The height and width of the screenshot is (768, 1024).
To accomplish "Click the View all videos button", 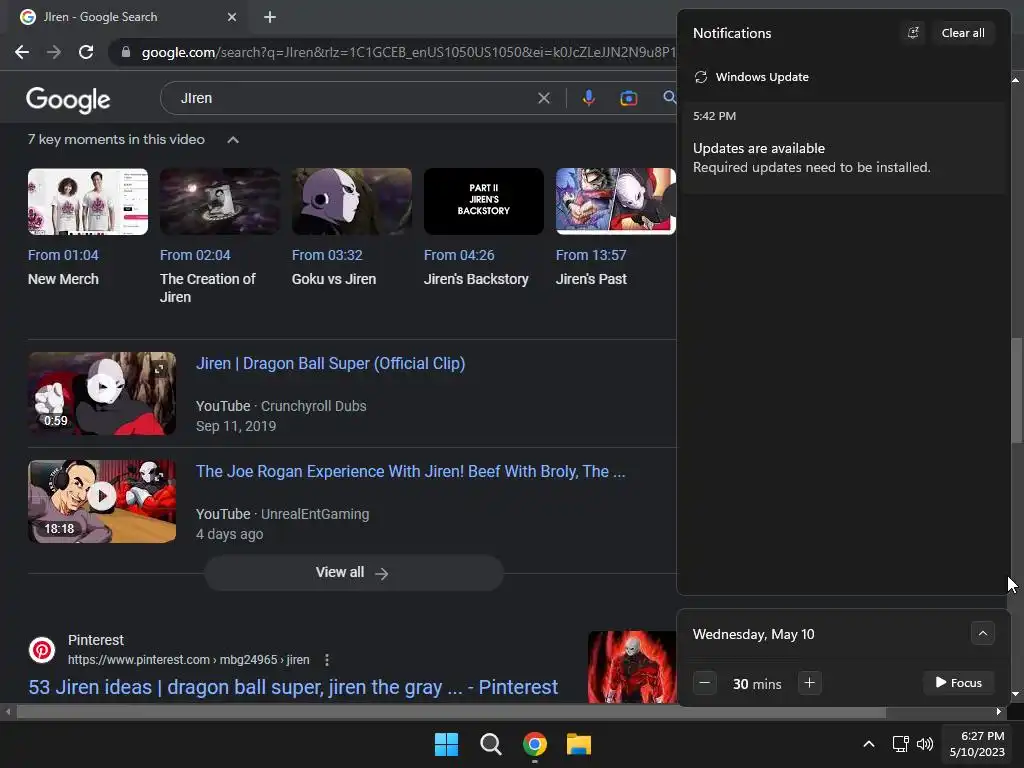I will pos(353,573).
